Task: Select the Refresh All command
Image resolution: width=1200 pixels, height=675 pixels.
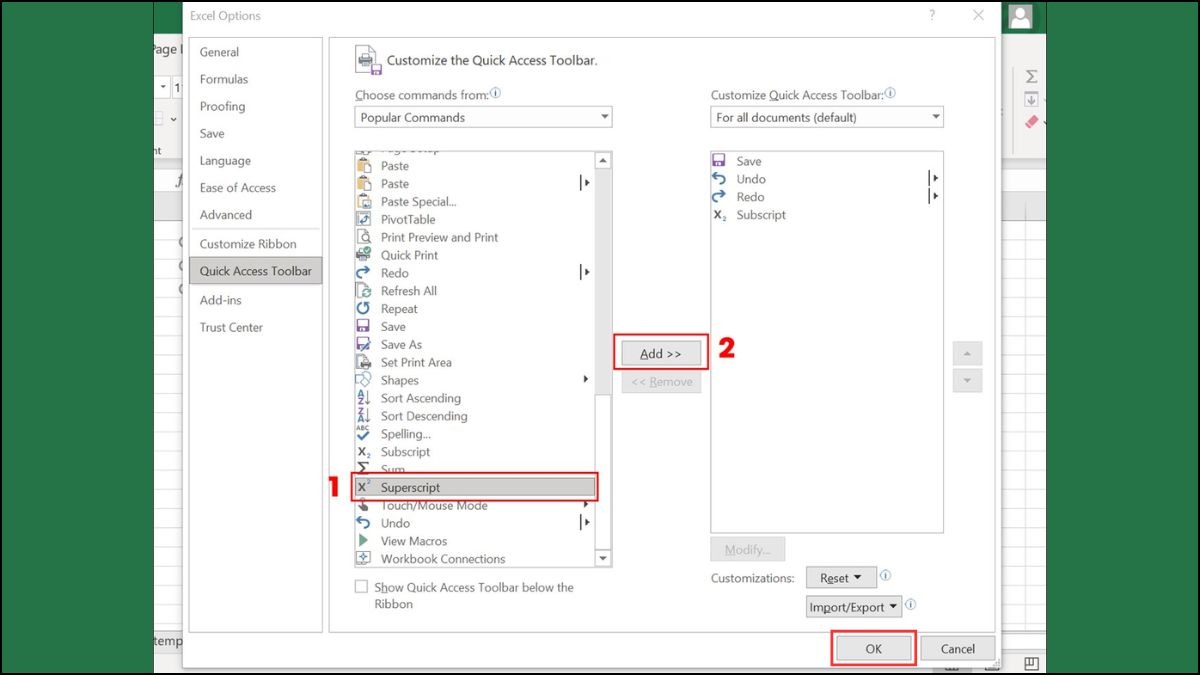Action: tap(474, 291)
